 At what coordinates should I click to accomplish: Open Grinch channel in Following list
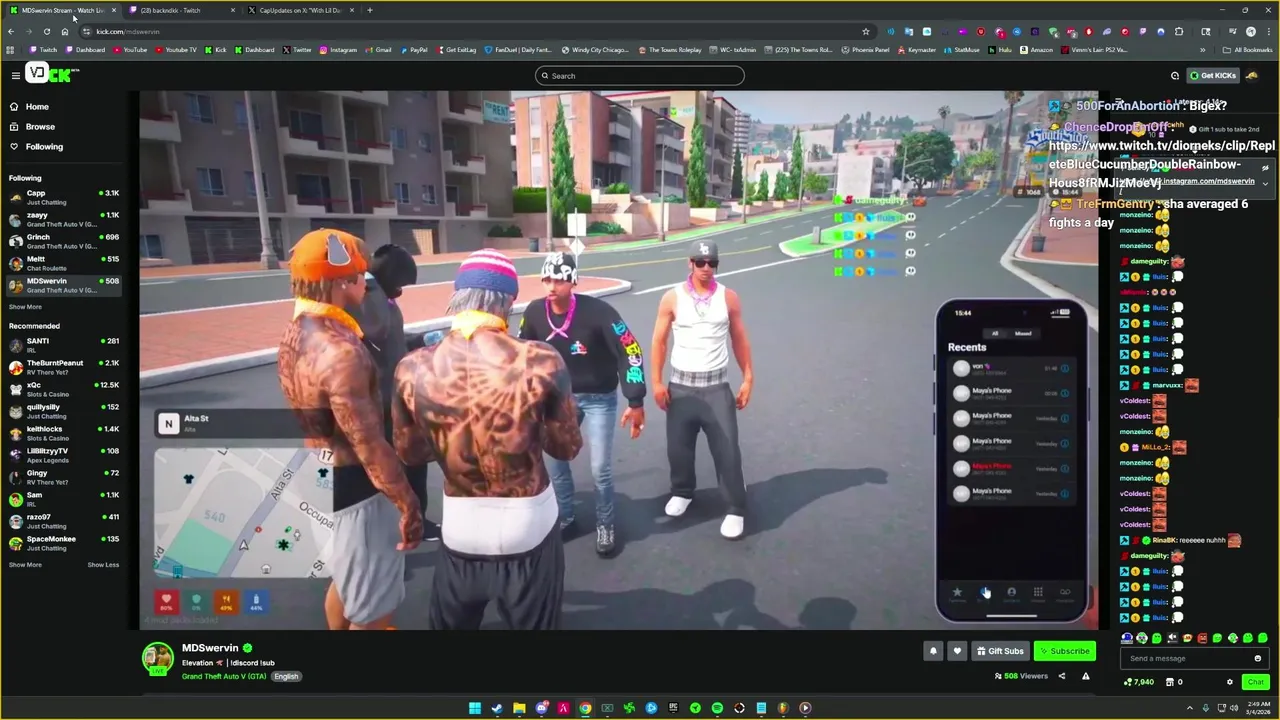[x=64, y=241]
